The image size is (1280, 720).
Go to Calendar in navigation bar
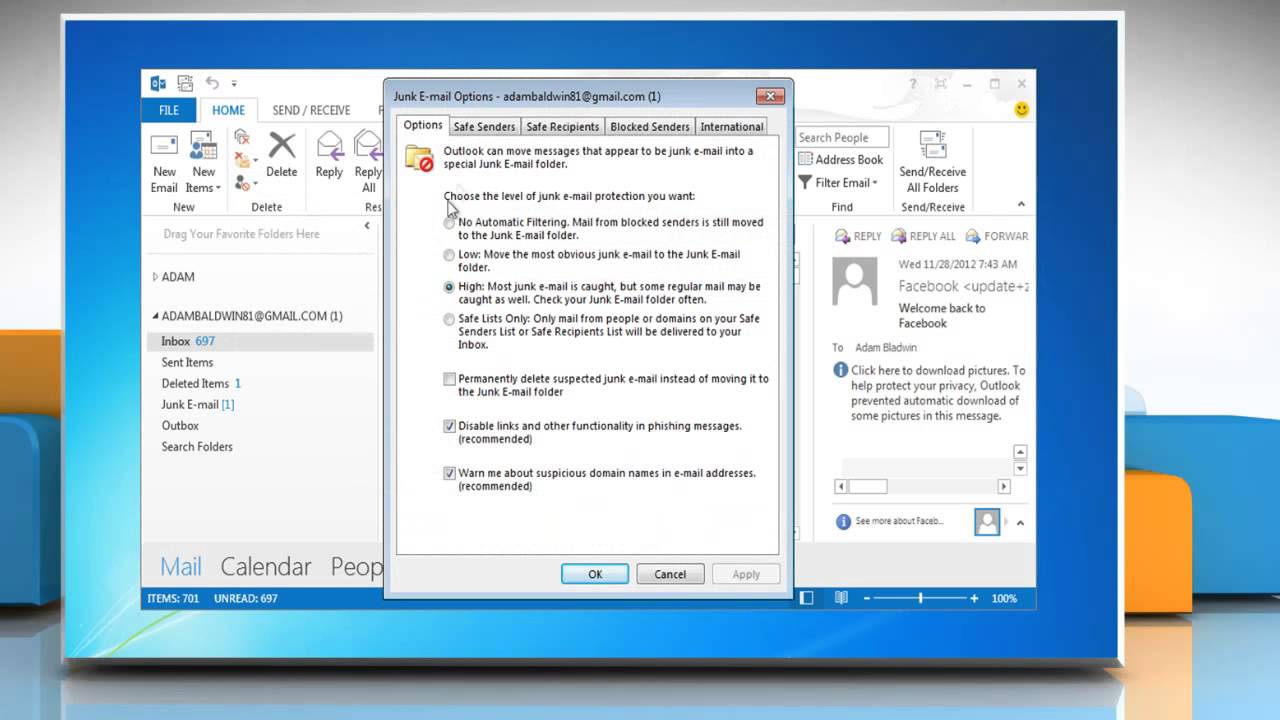pyautogui.click(x=266, y=566)
